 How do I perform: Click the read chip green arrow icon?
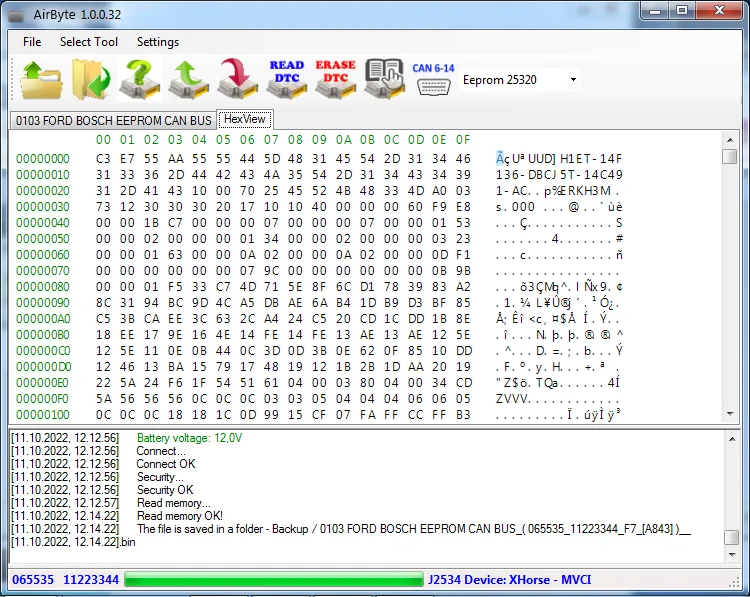[188, 80]
